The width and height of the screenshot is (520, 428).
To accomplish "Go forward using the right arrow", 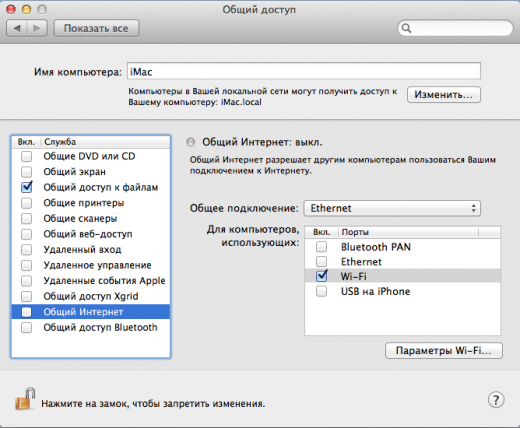I will click(37, 28).
